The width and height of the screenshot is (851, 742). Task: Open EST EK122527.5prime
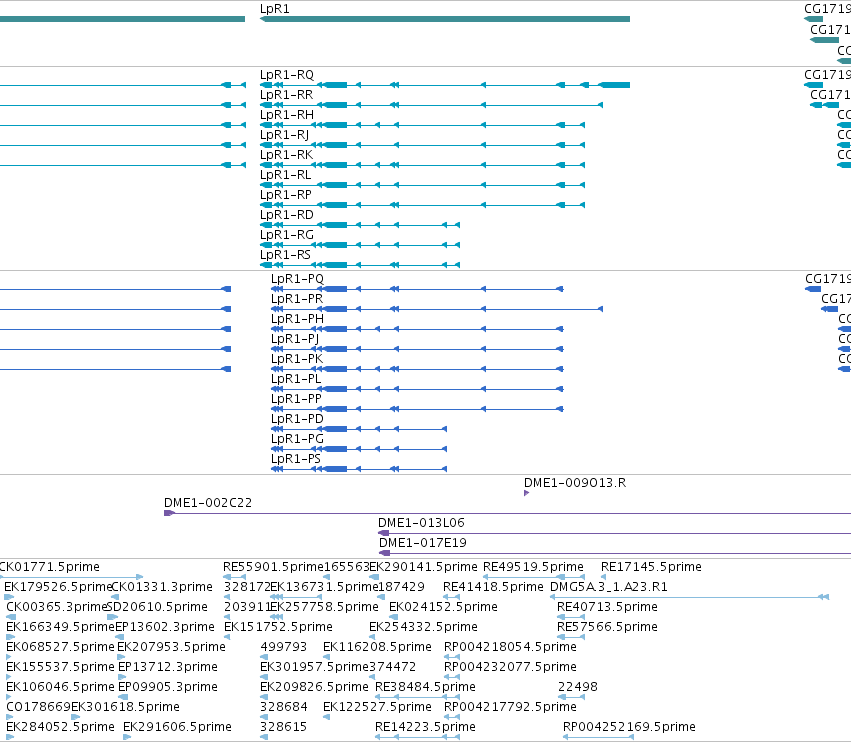point(377,707)
